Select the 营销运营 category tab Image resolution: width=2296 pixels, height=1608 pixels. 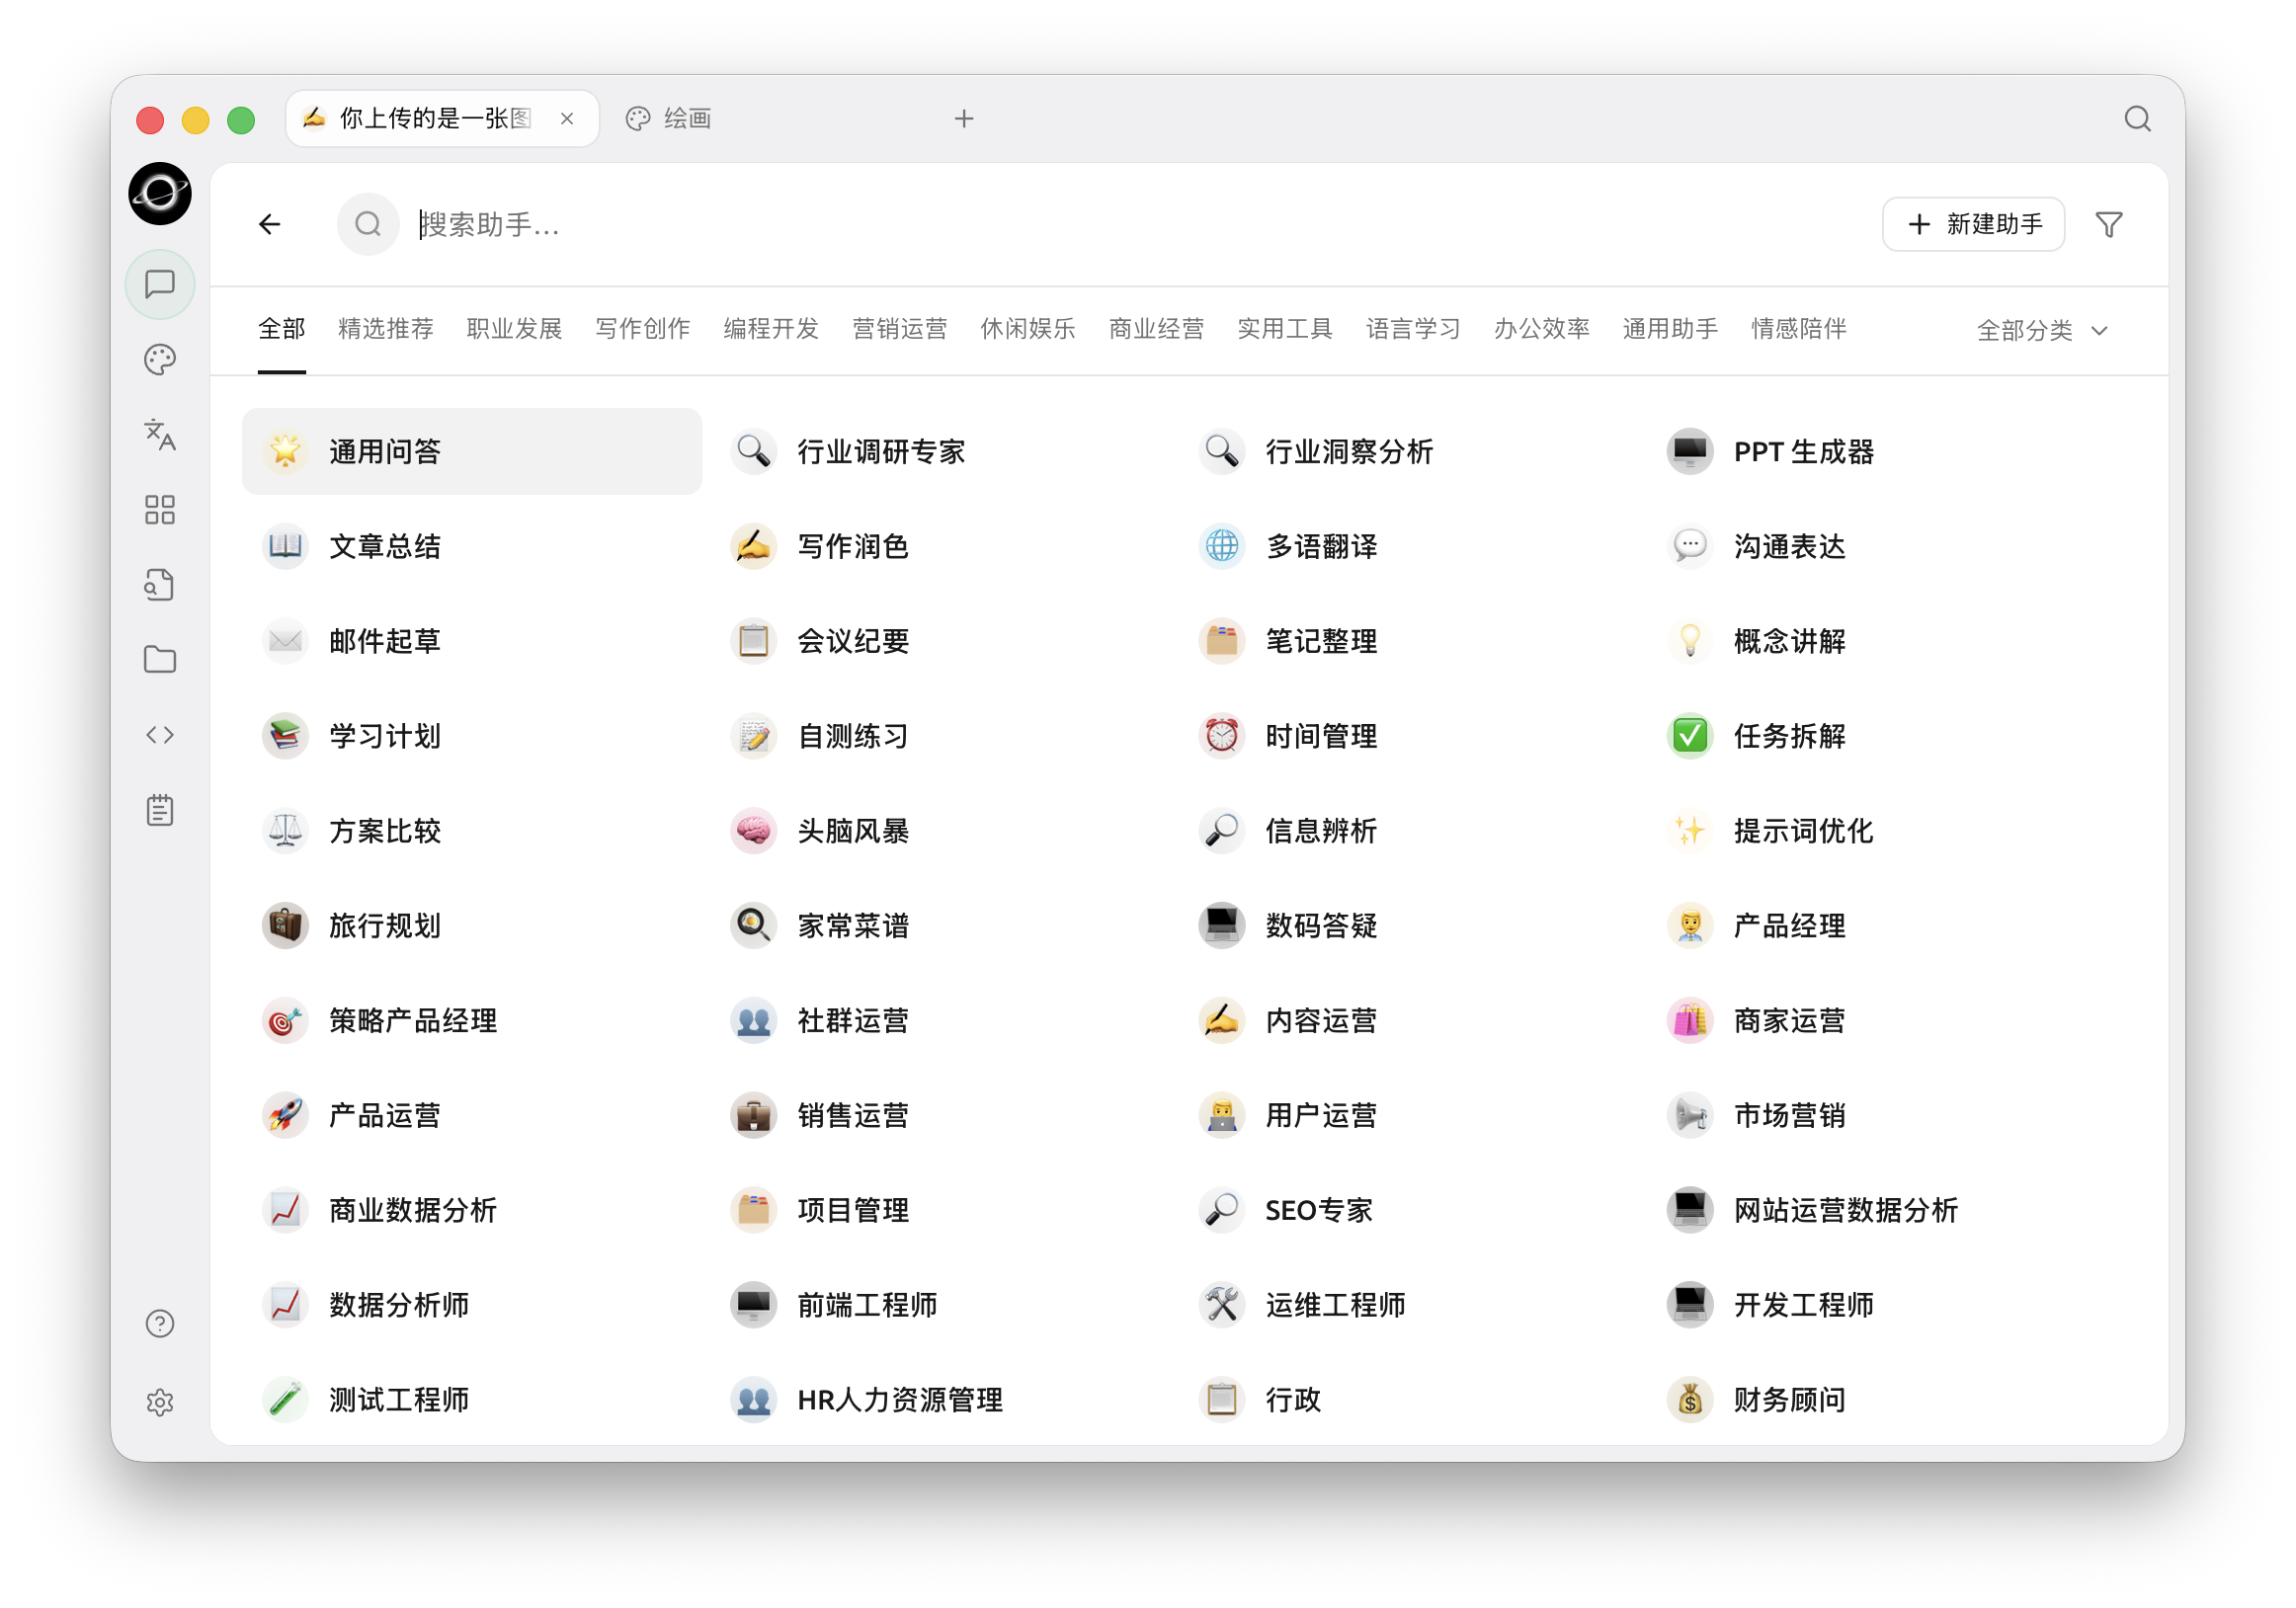click(899, 329)
